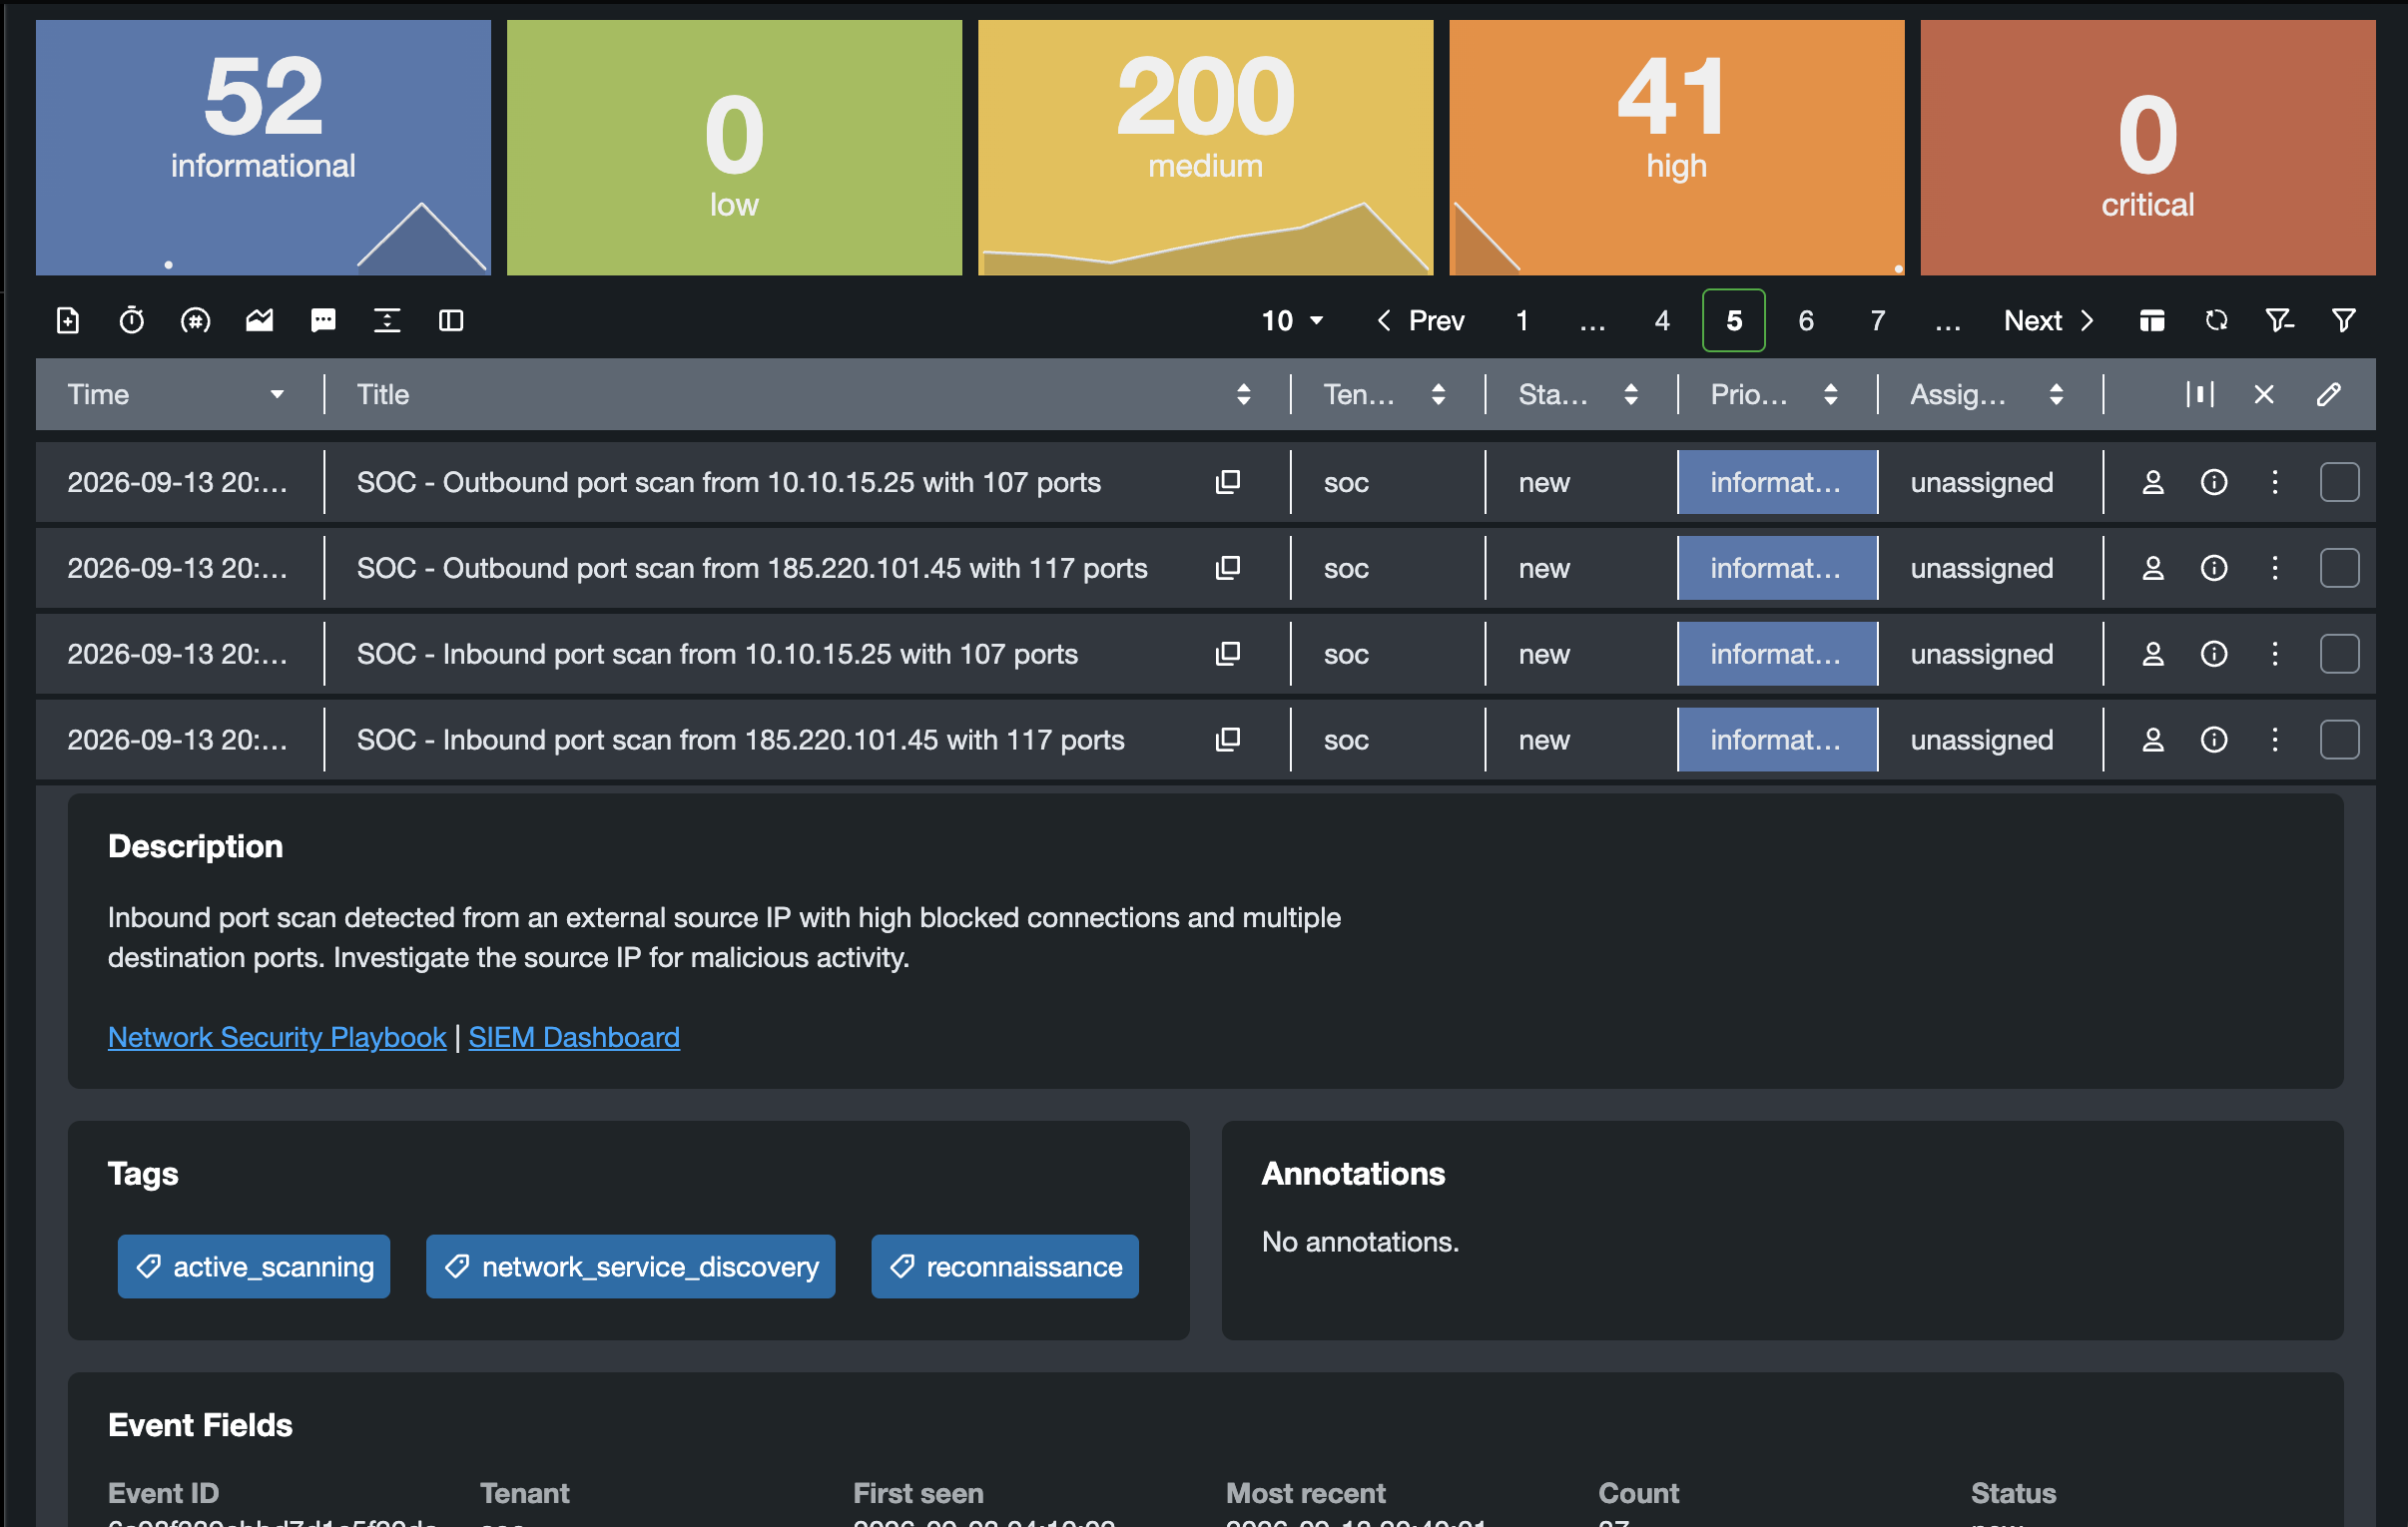
Task: Select checkbox for Inbound 10.10.15.25 scan row
Action: click(x=2339, y=654)
